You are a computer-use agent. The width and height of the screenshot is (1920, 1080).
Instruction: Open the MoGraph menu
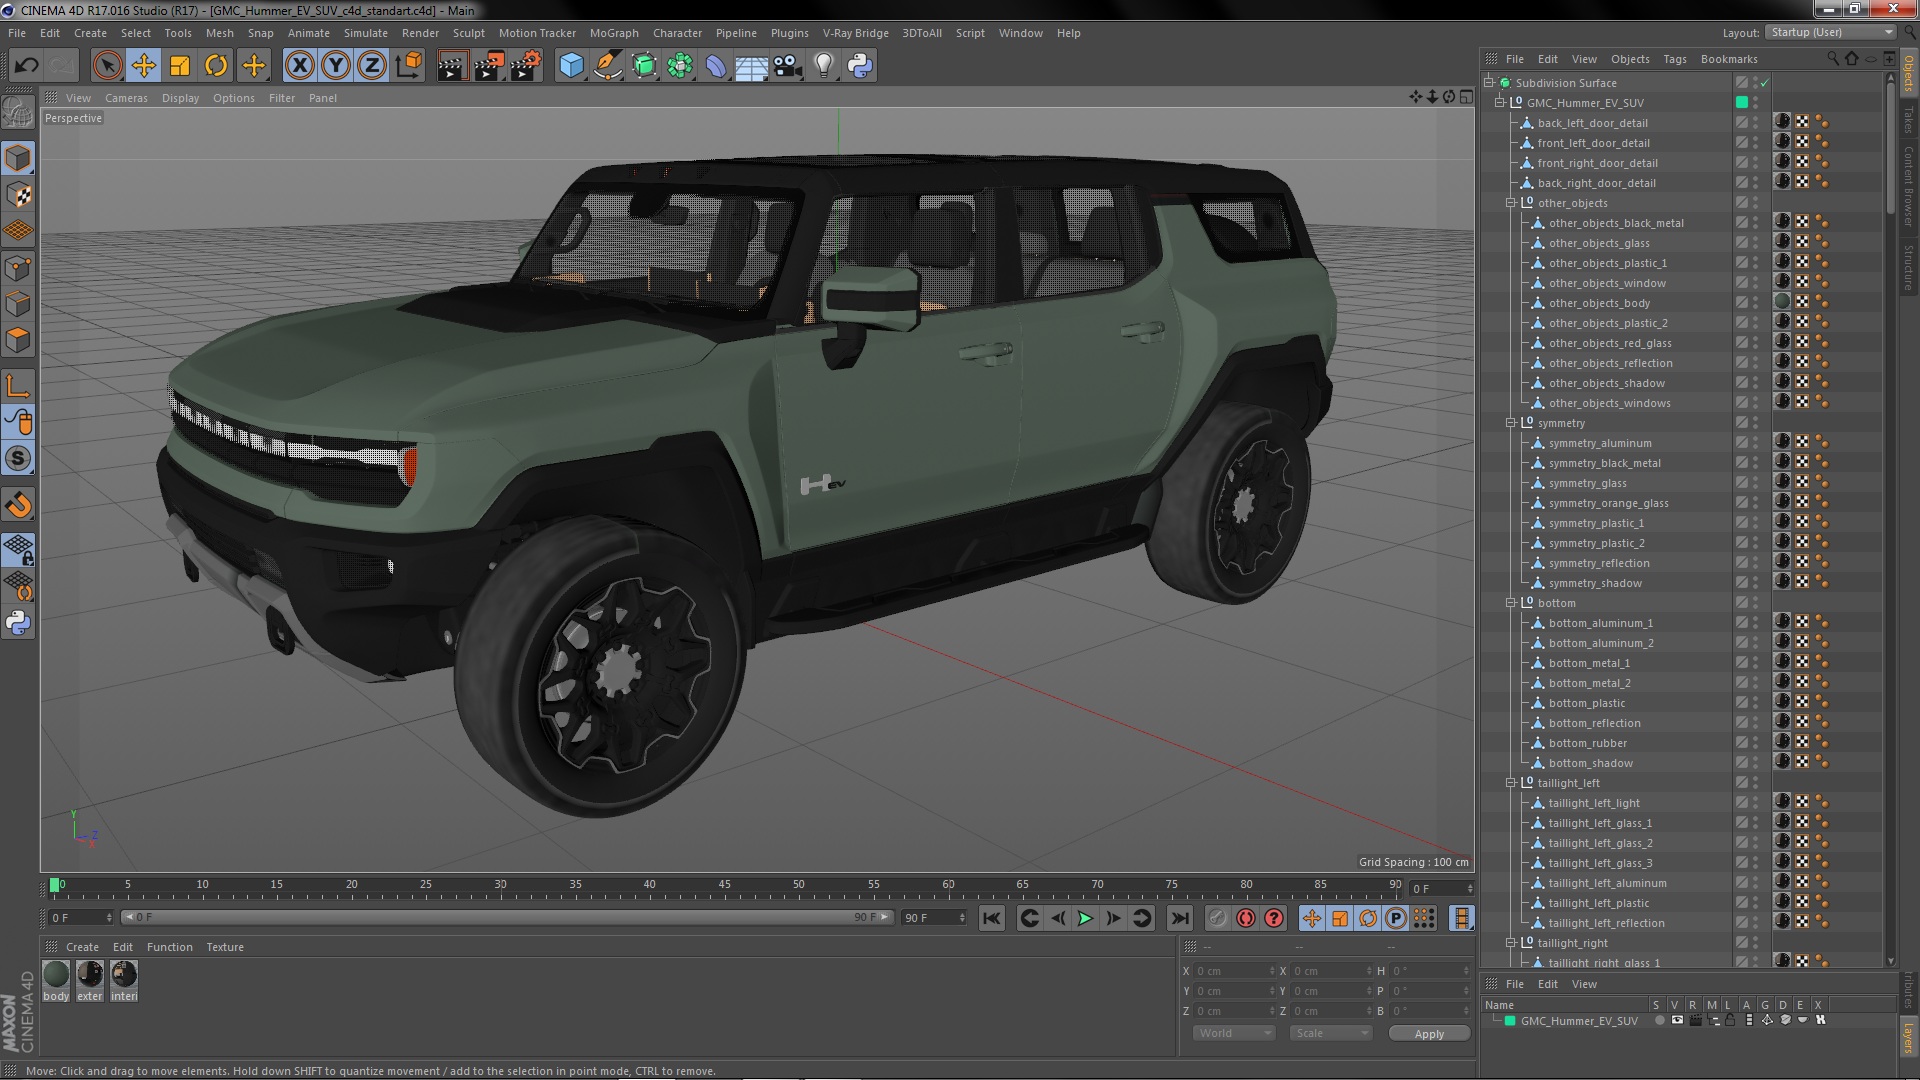click(x=614, y=33)
